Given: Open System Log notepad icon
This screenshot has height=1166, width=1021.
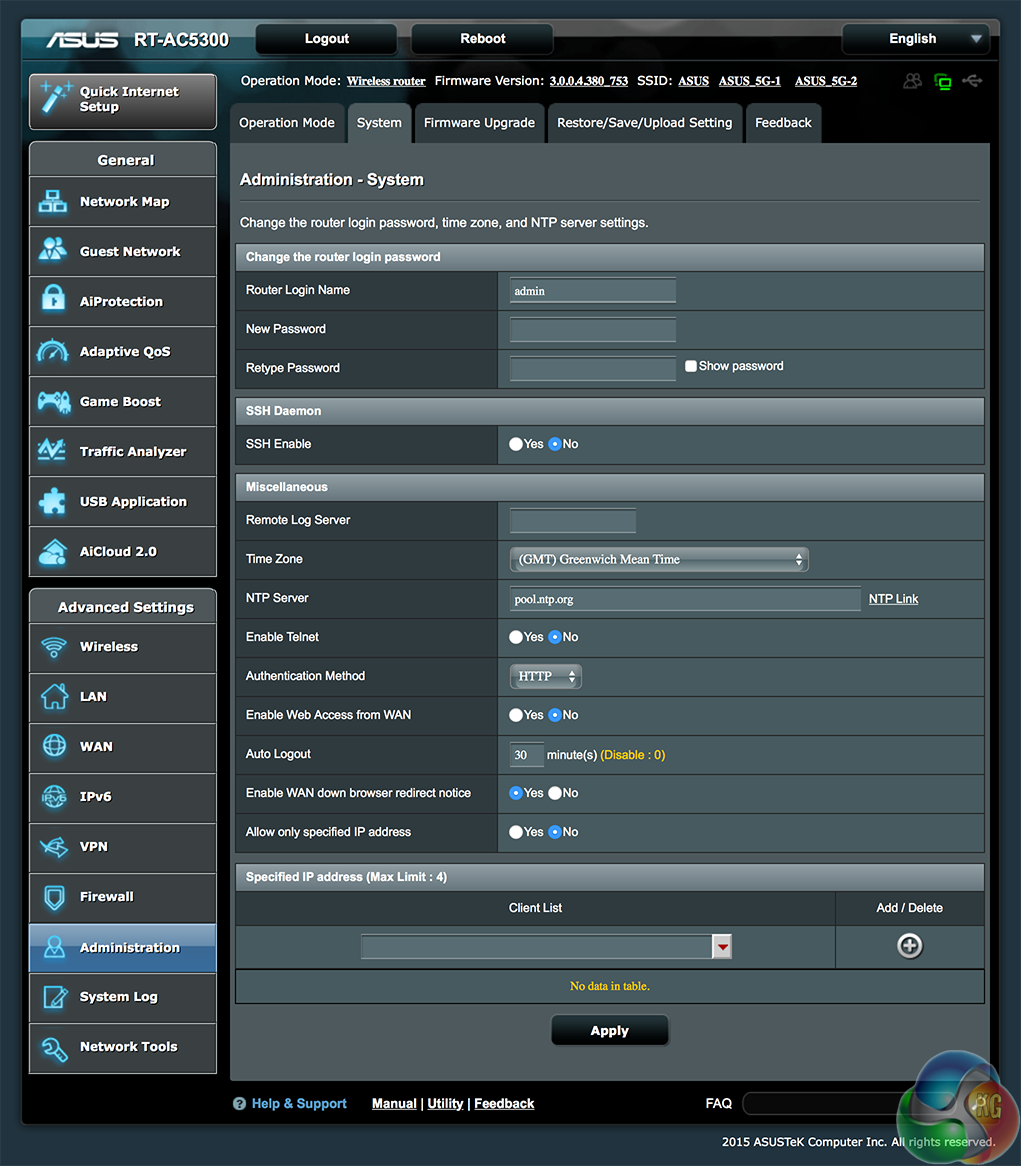Looking at the screenshot, I should click(x=55, y=996).
